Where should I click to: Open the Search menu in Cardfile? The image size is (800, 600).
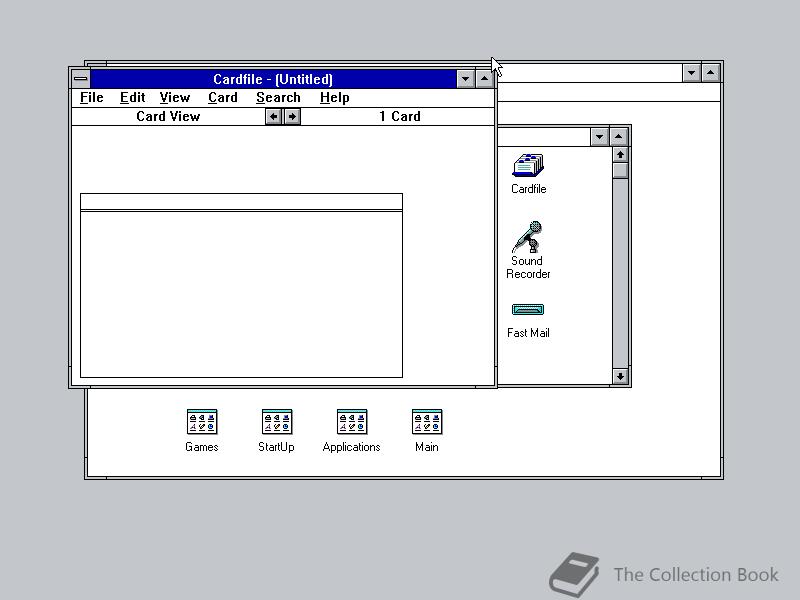pos(278,97)
